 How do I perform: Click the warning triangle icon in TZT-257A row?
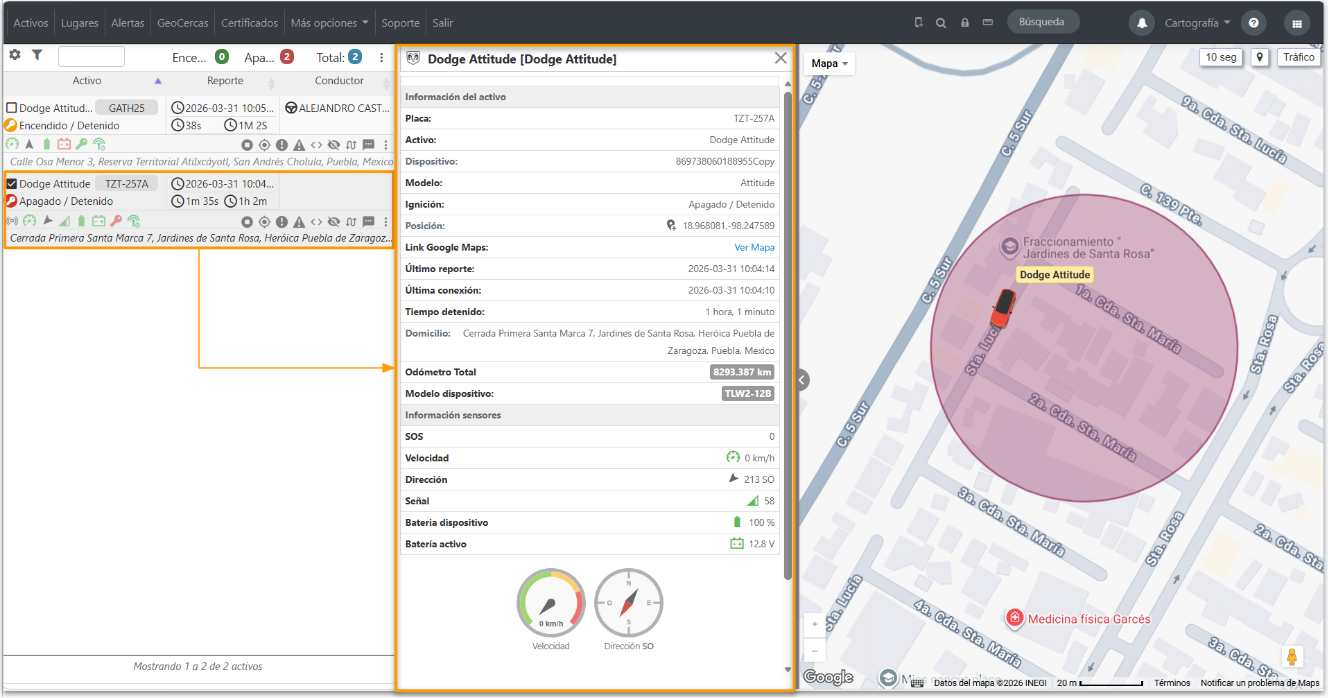pyautogui.click(x=298, y=221)
